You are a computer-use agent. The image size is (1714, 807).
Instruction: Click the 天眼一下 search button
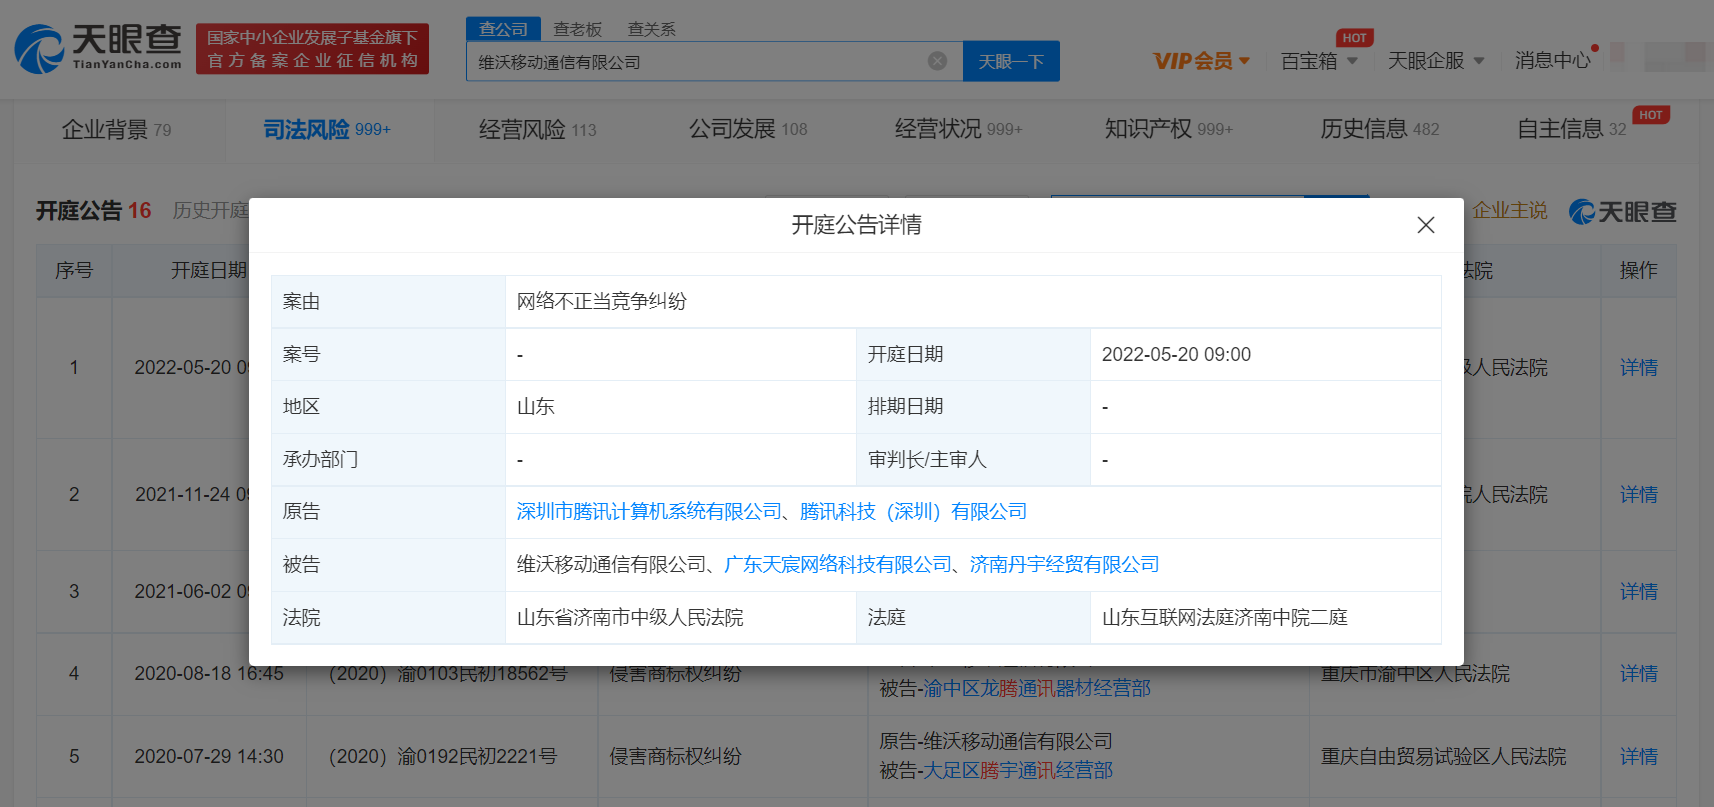(x=1011, y=61)
